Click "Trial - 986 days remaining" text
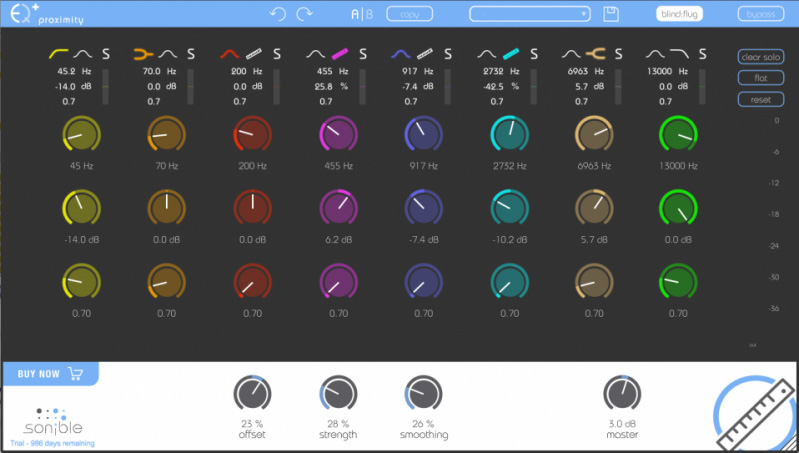This screenshot has height=453, width=799. (x=52, y=443)
